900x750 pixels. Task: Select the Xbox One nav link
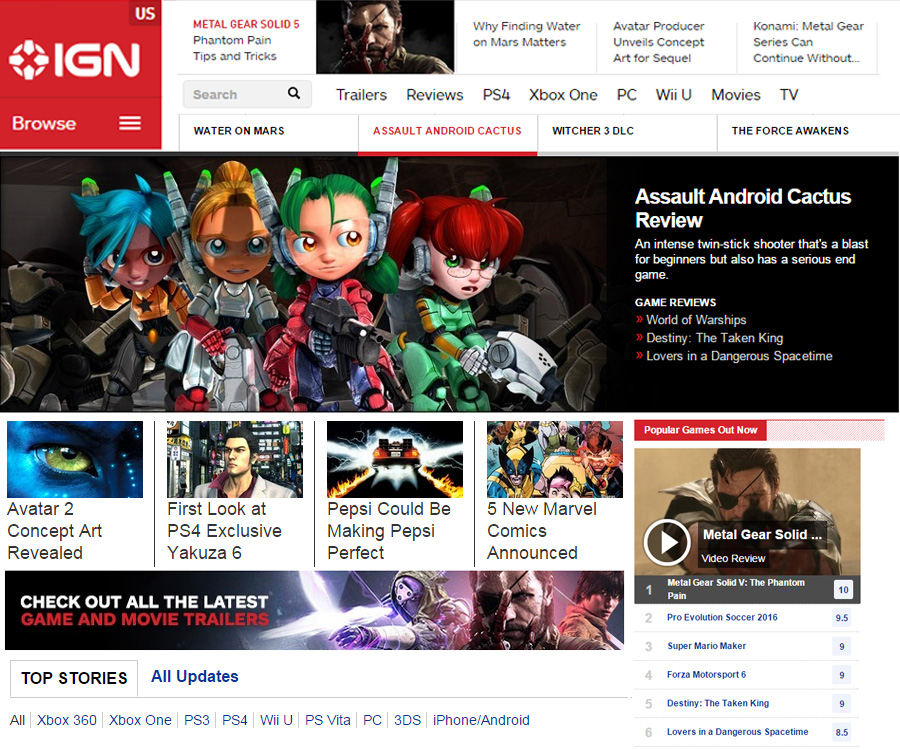click(563, 95)
